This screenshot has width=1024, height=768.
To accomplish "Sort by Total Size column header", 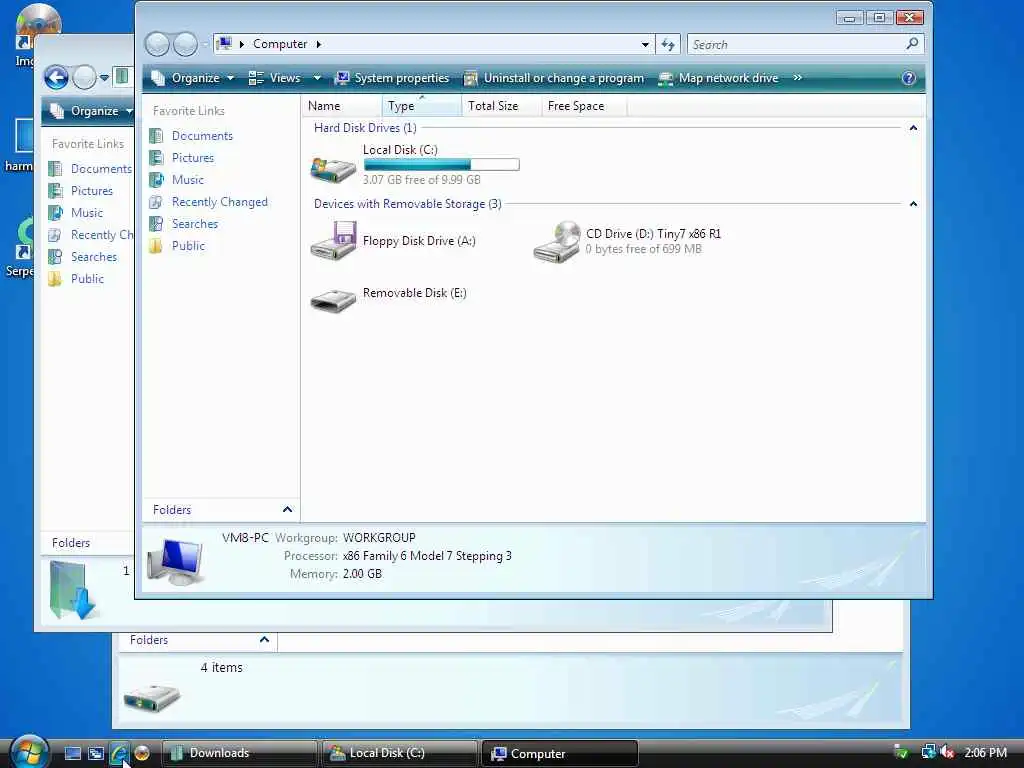I will (501, 106).
